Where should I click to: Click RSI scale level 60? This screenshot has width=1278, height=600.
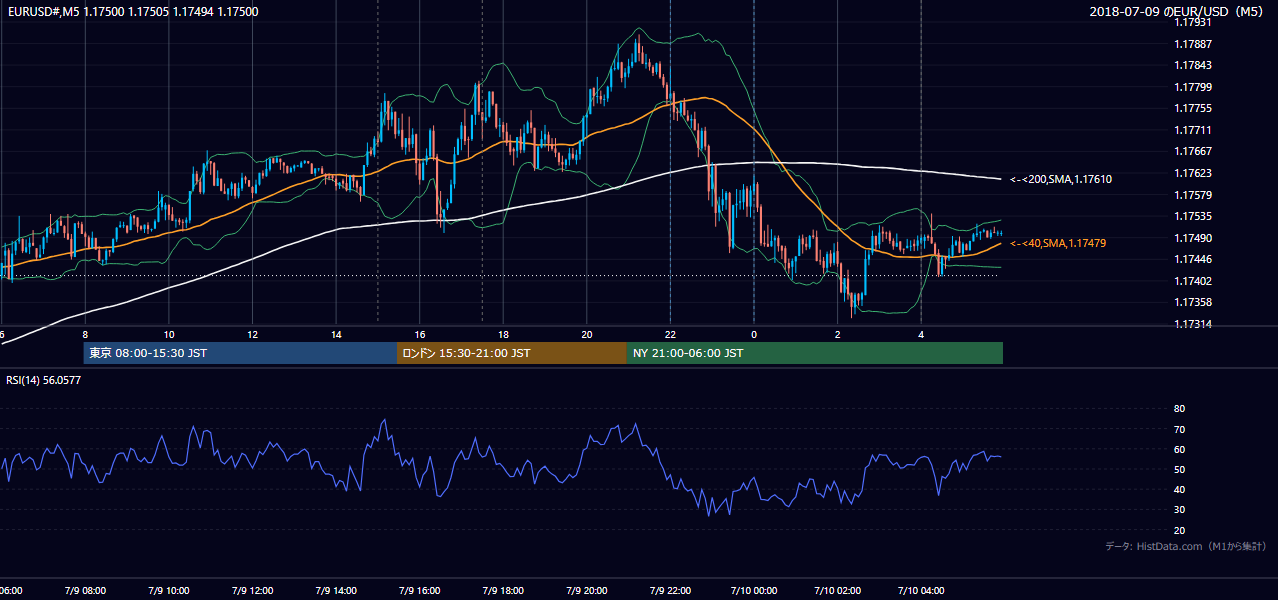point(1179,449)
